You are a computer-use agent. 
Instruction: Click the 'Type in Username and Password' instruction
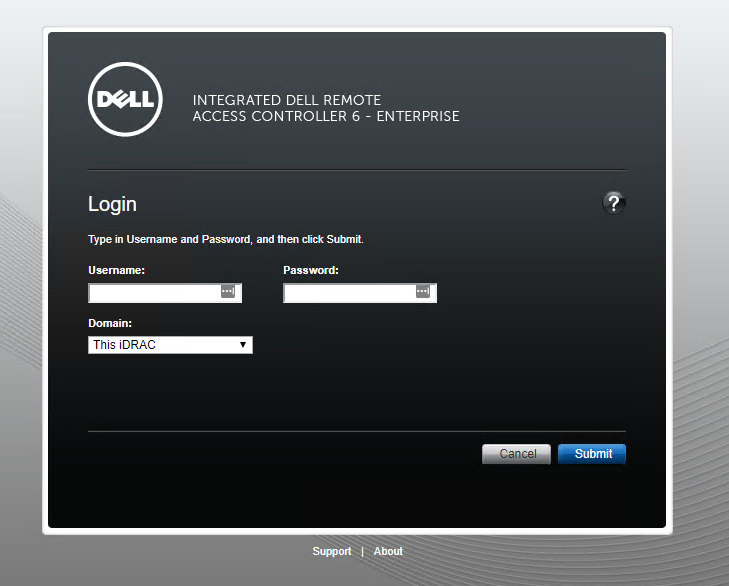click(225, 239)
